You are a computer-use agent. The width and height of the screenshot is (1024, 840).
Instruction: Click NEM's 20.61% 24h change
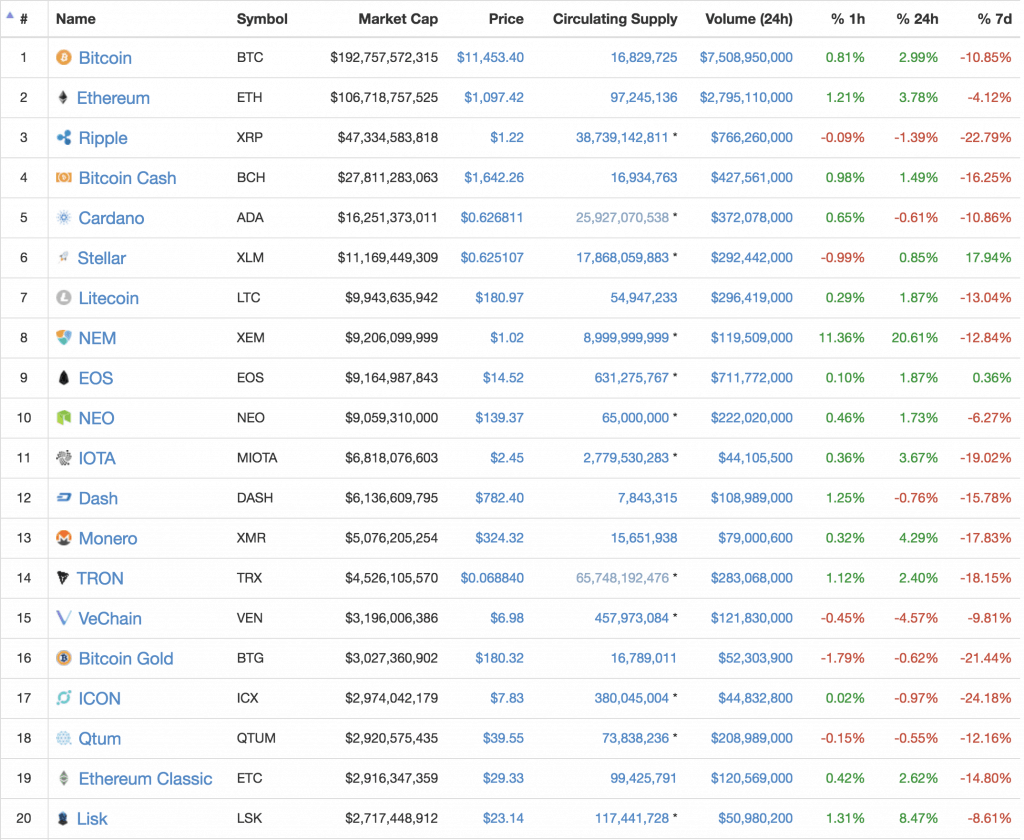pos(915,338)
